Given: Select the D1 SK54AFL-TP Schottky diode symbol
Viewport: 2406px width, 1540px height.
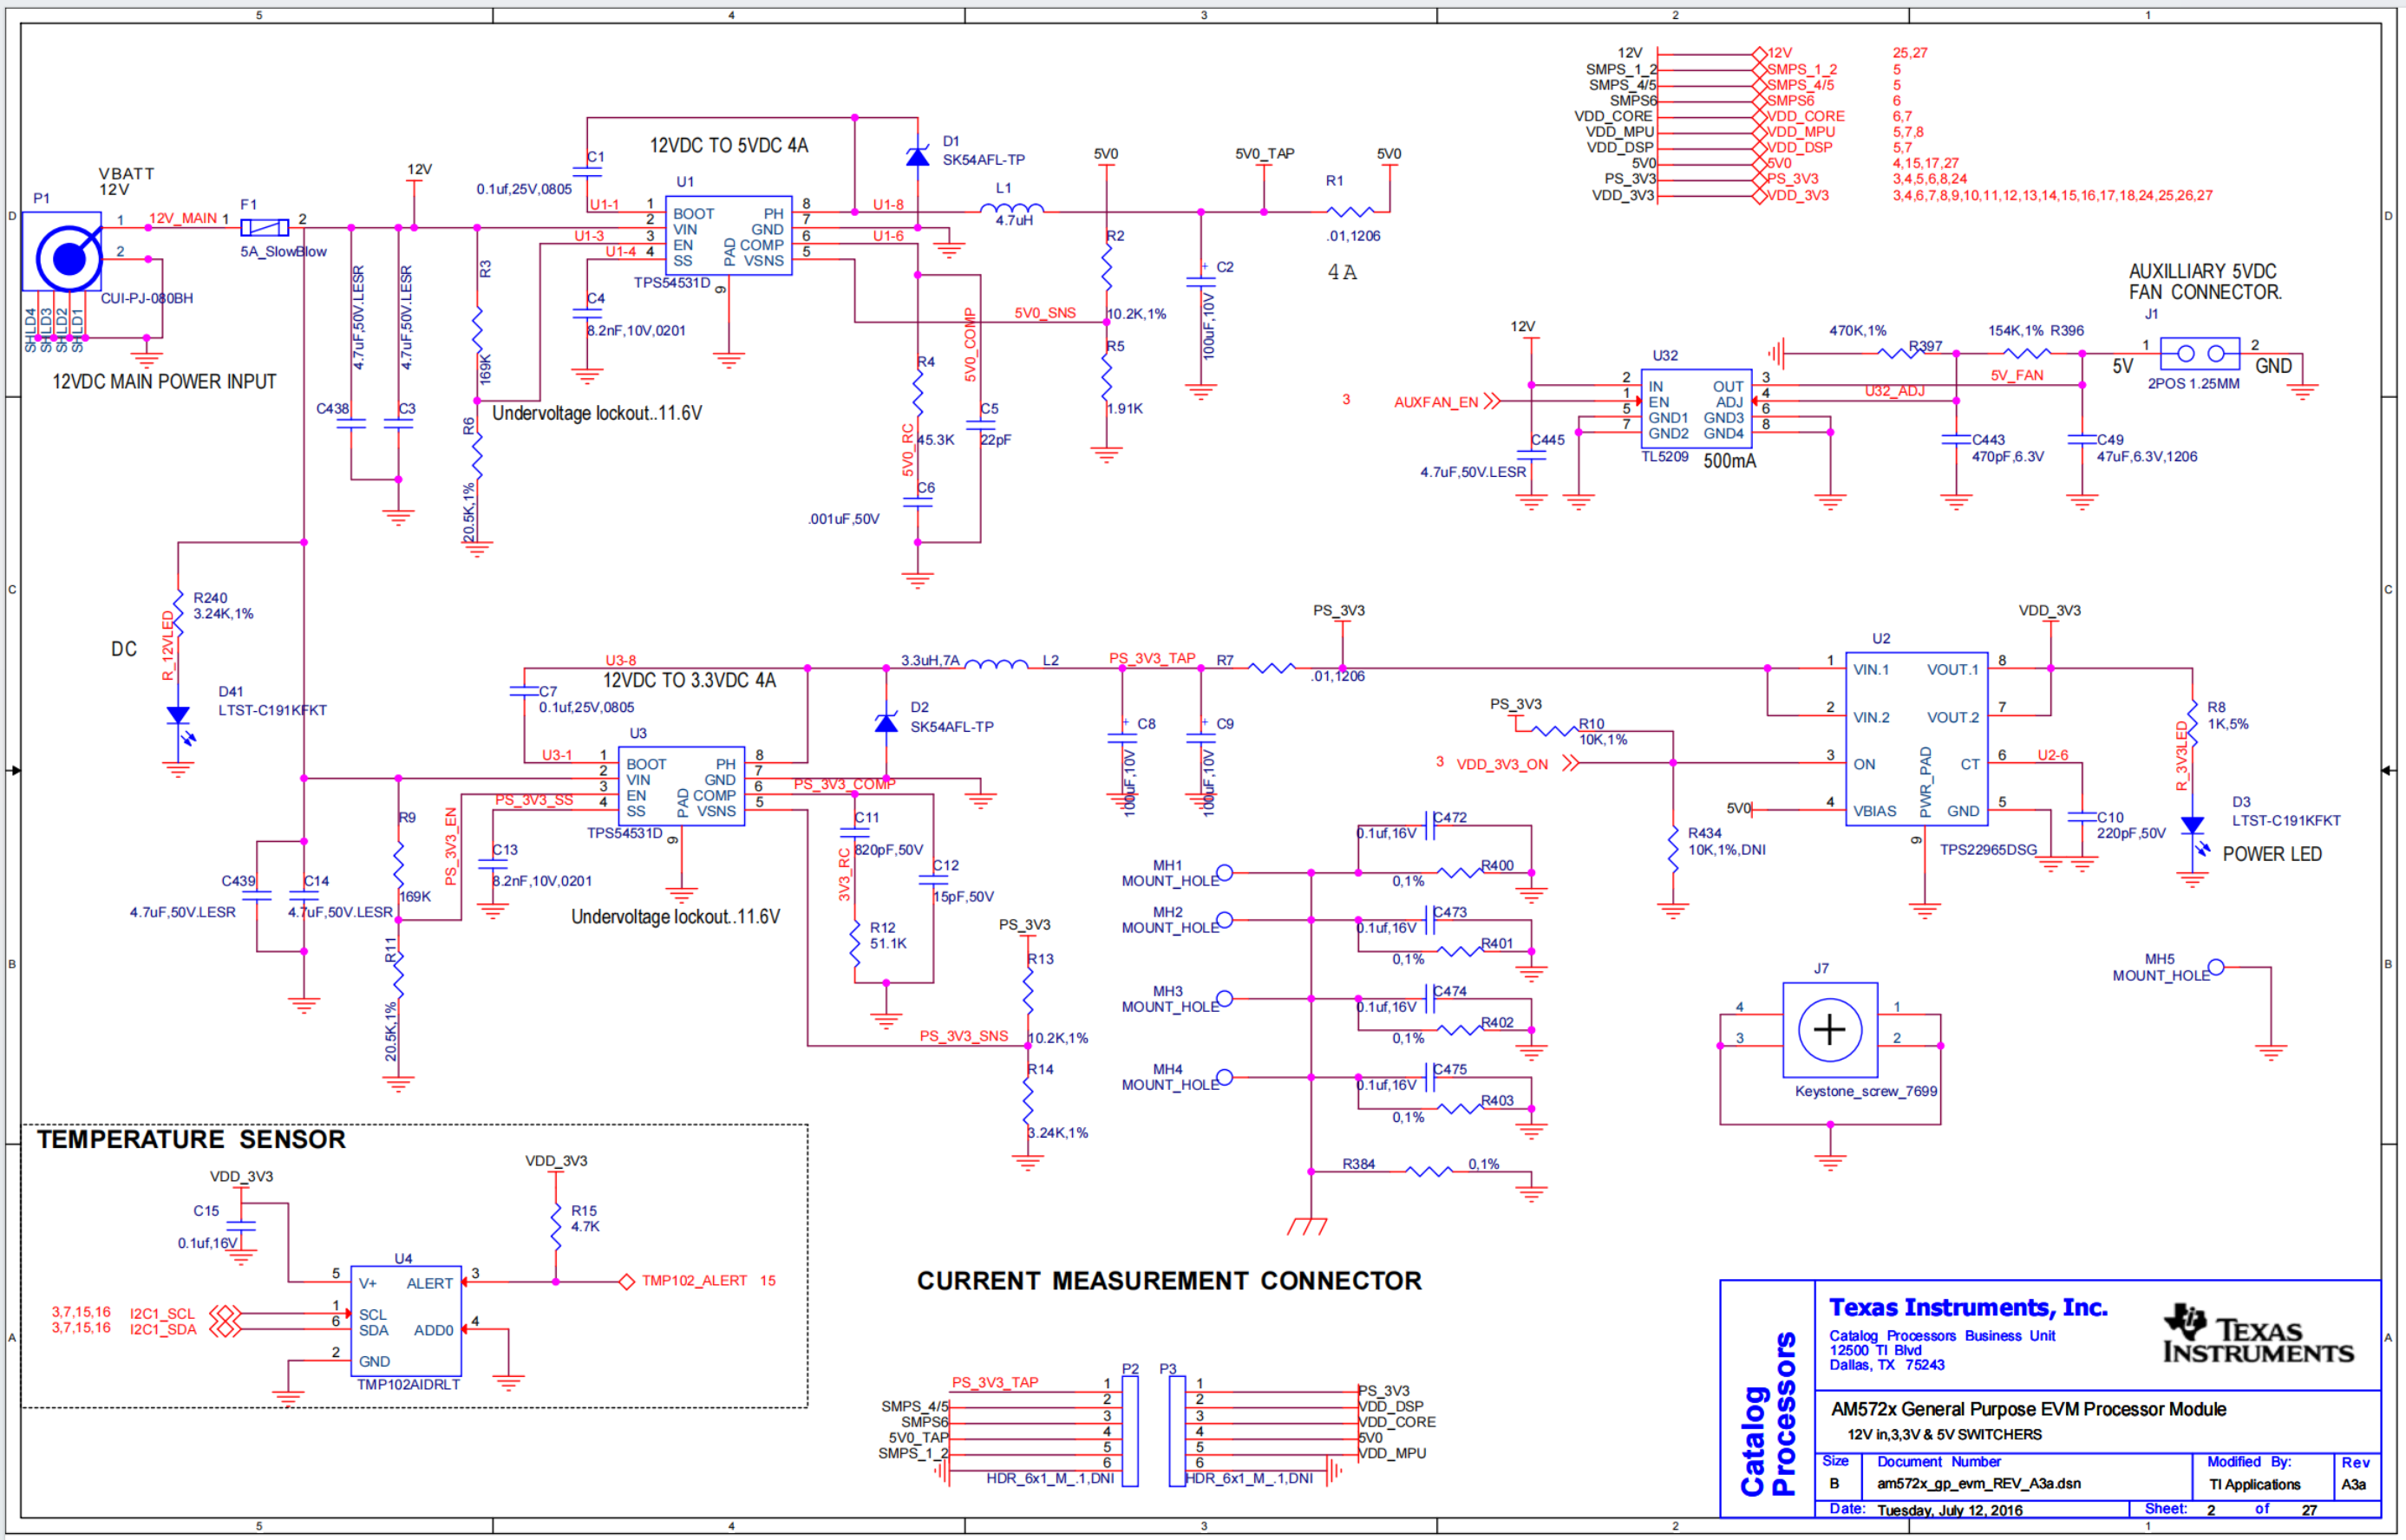Looking at the screenshot, I should (917, 156).
